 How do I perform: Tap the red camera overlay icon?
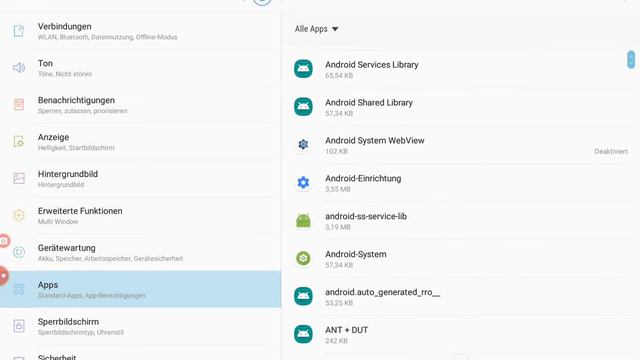tap(4, 241)
